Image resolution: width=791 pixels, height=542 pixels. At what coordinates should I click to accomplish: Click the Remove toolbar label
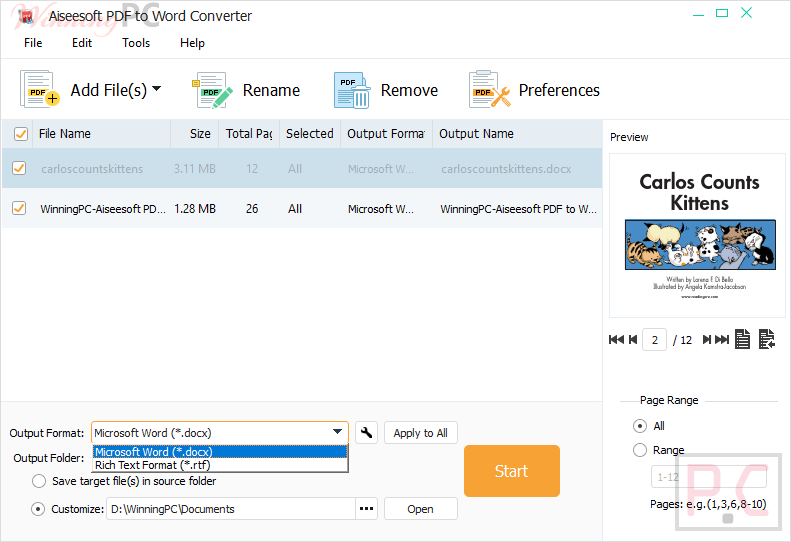409,90
